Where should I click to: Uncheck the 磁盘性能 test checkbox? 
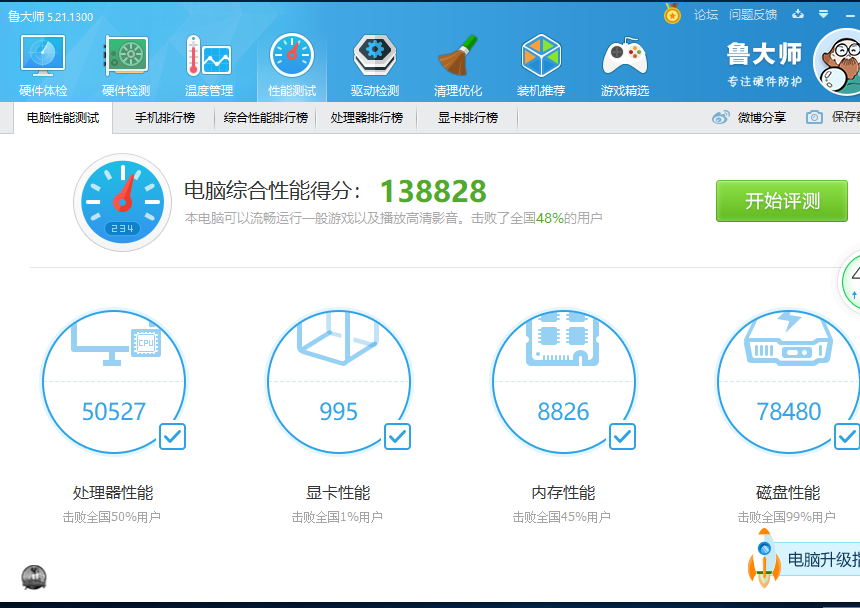pos(847,436)
